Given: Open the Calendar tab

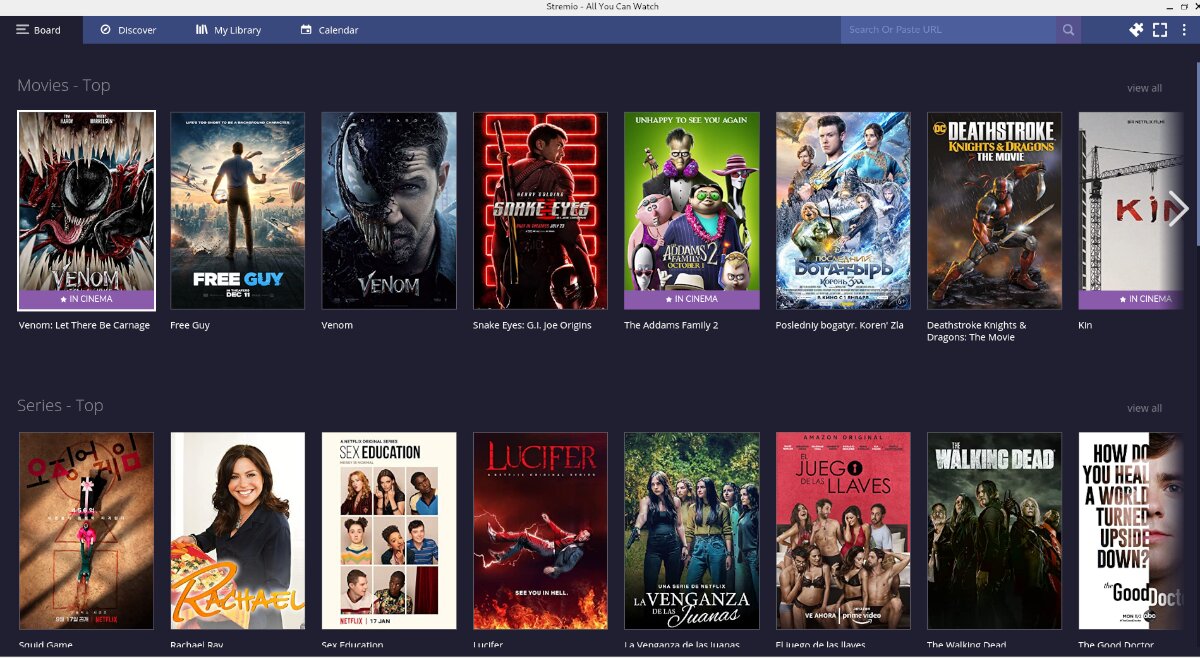Looking at the screenshot, I should (x=329, y=30).
